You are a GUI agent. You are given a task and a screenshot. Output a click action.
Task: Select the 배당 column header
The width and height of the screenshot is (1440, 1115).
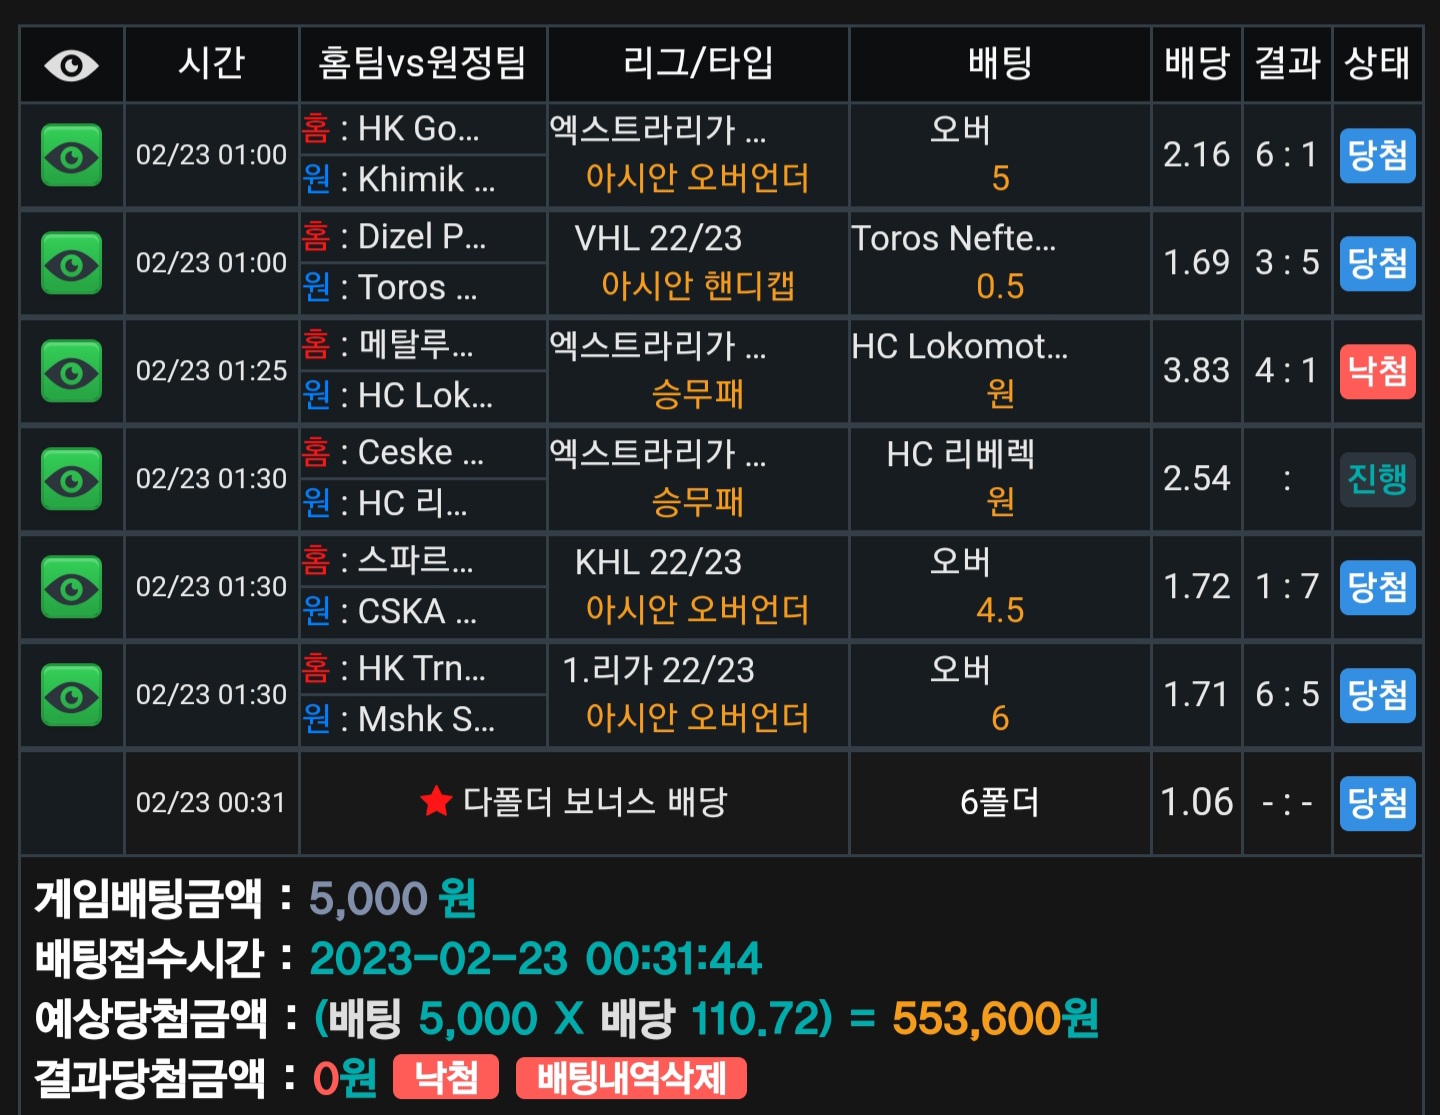coord(1196,63)
